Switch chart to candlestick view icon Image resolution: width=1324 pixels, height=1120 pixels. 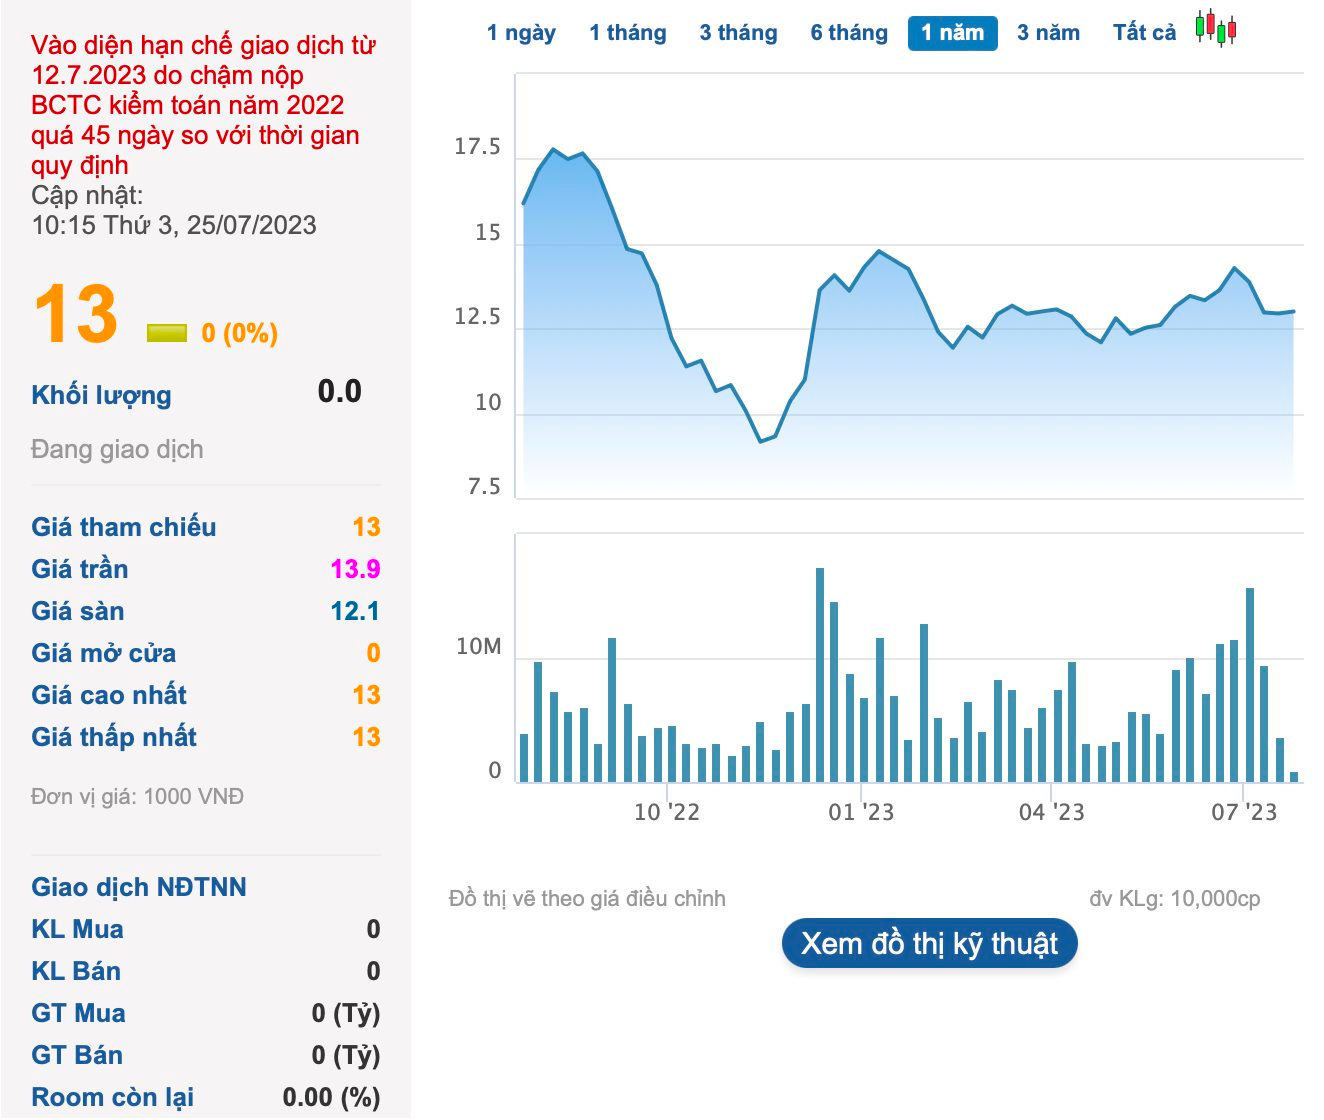[x=1216, y=28]
